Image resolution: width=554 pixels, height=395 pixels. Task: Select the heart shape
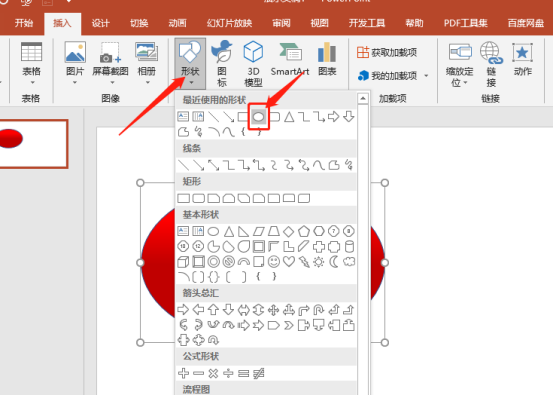(289, 261)
